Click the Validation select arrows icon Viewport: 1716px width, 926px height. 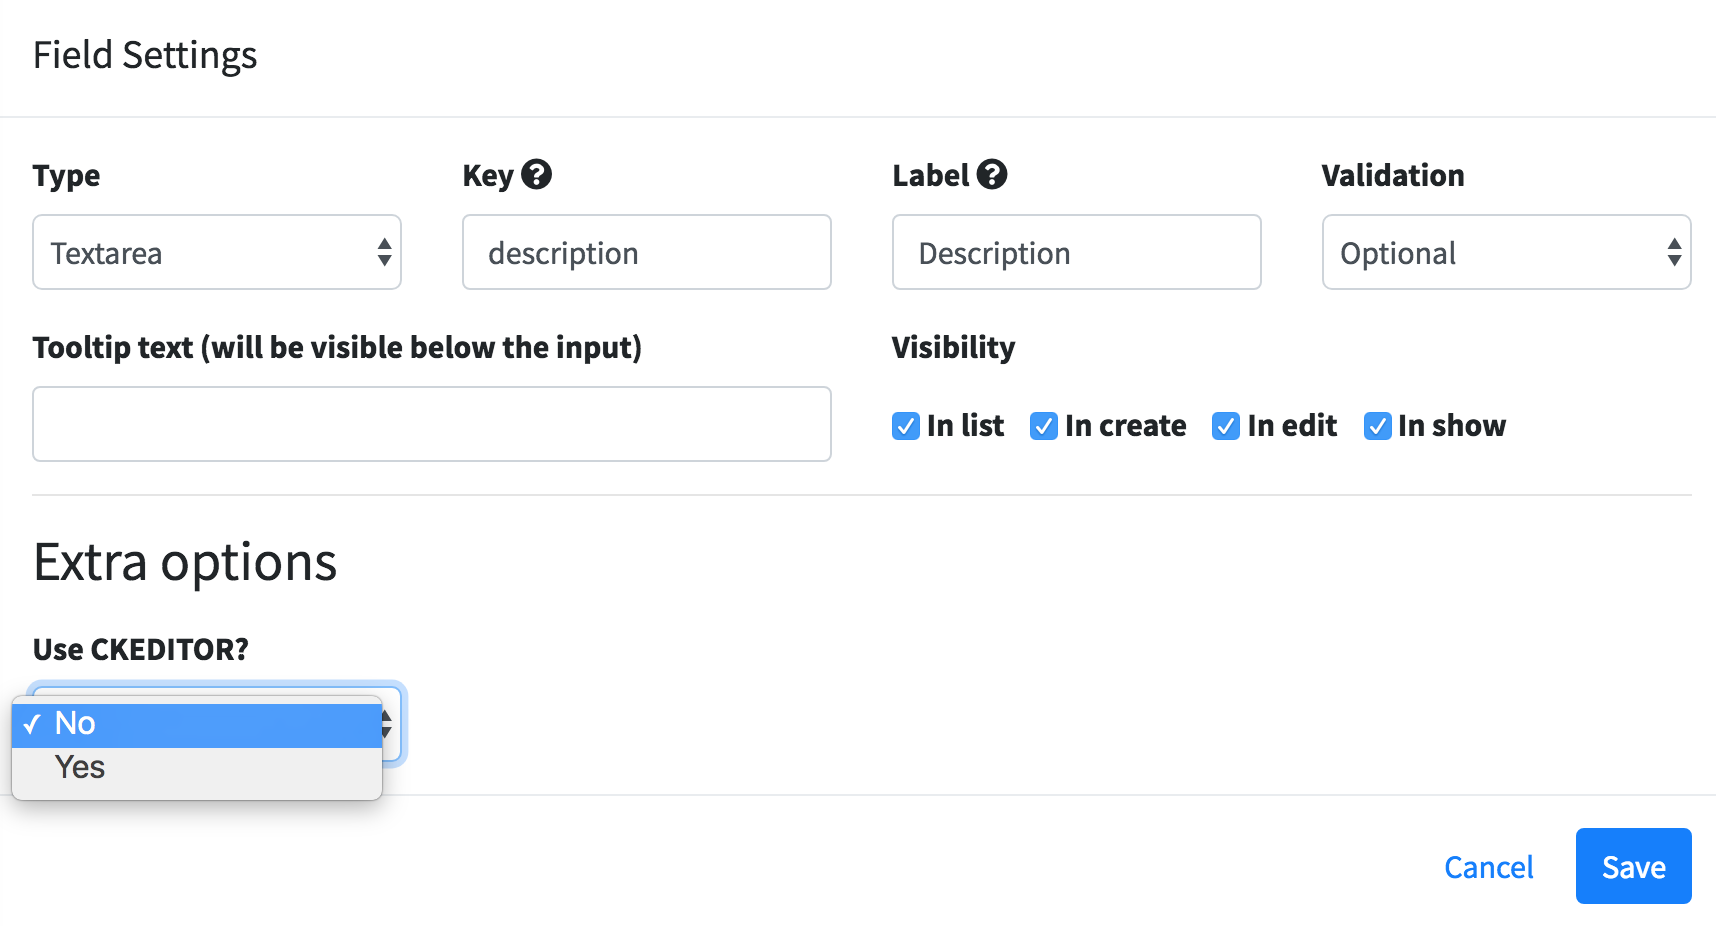click(1674, 253)
